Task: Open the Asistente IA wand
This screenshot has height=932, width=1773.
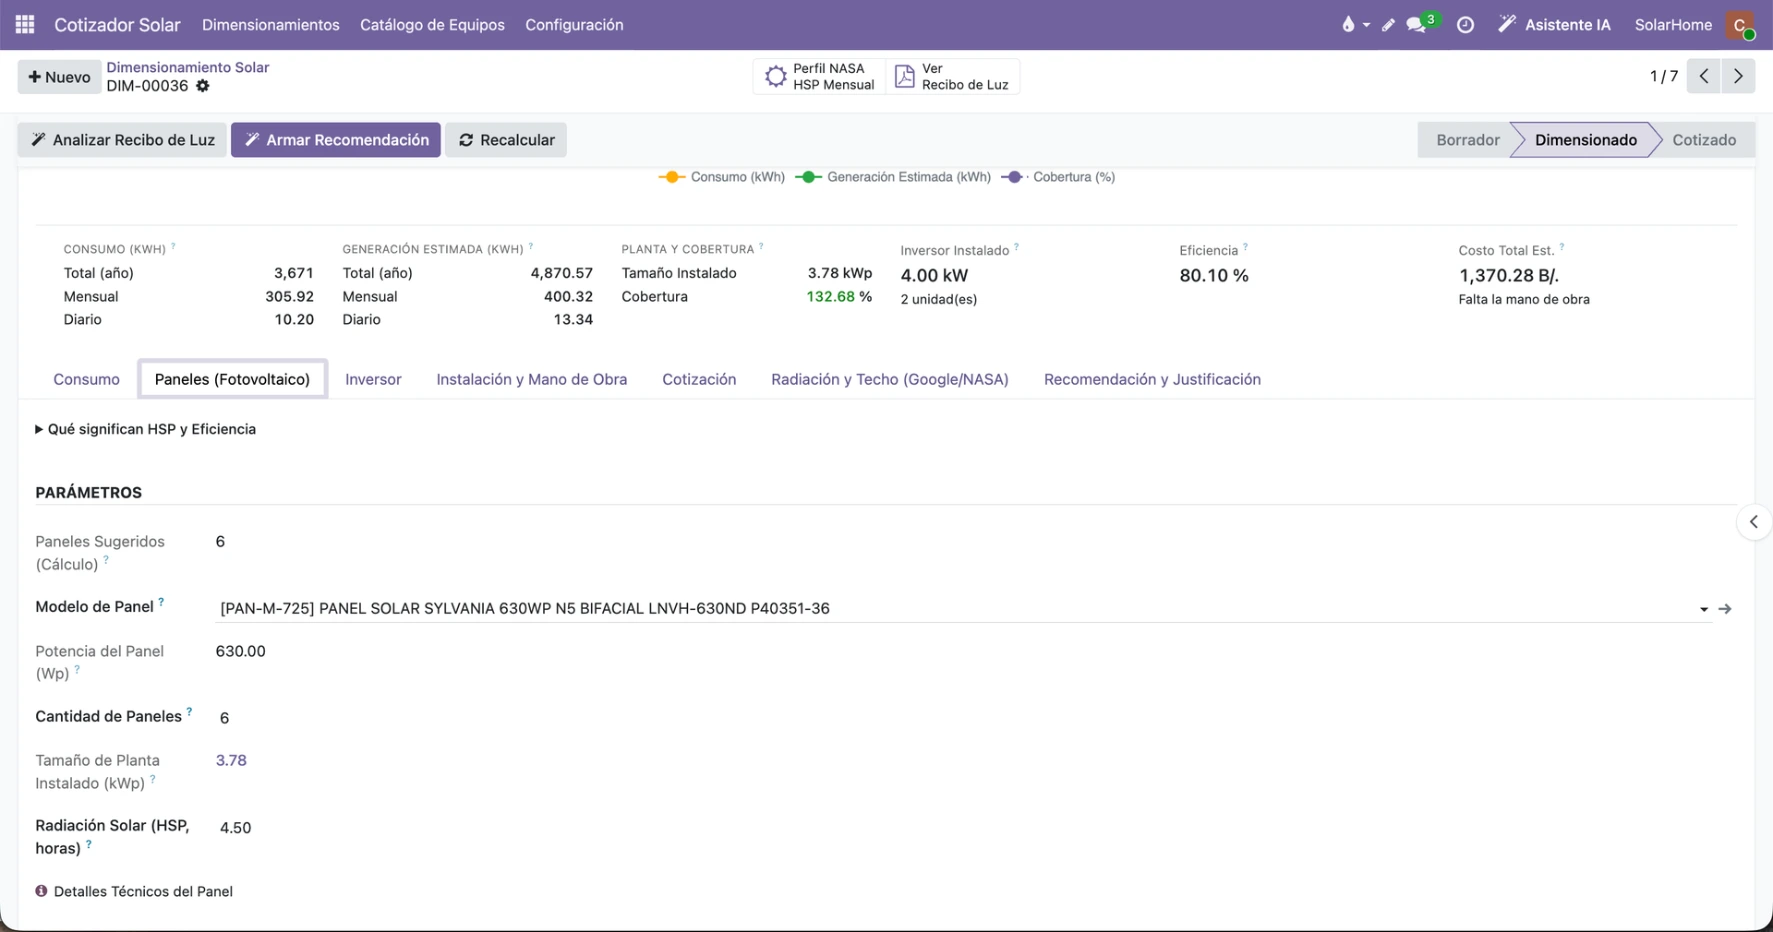Action: click(1554, 25)
